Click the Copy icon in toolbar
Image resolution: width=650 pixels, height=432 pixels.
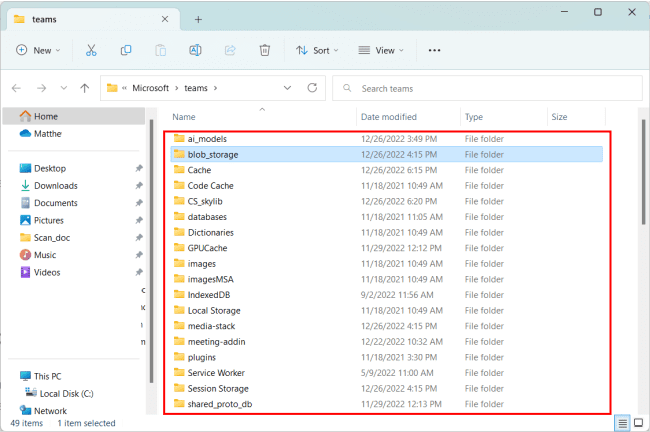(x=126, y=50)
